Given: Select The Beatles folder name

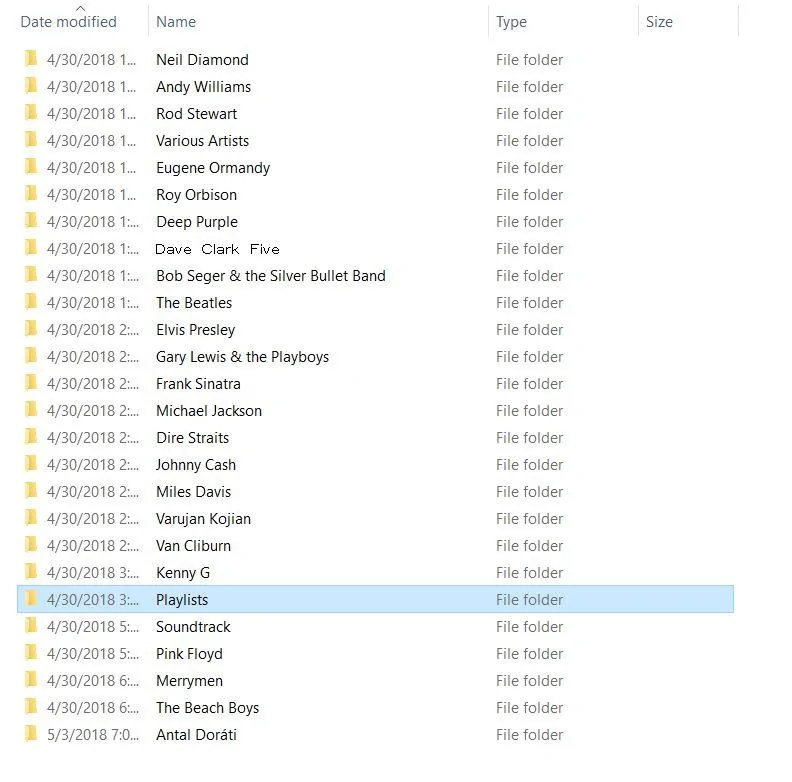Looking at the screenshot, I should pyautogui.click(x=194, y=303).
